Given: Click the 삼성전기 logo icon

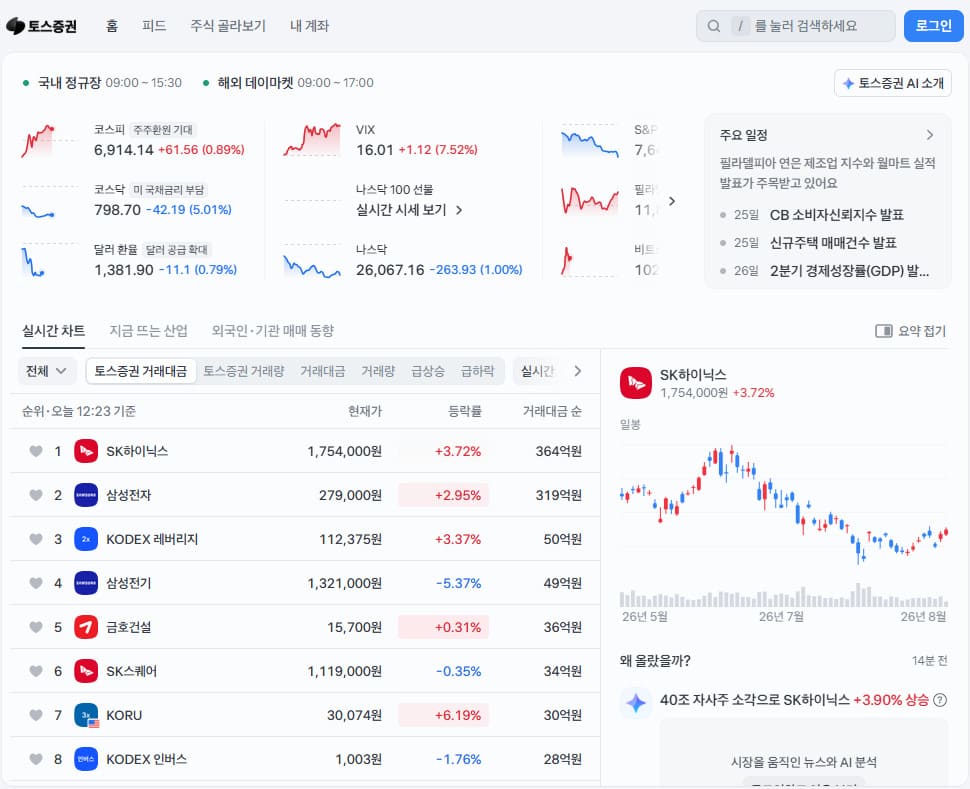Looking at the screenshot, I should pos(86,583).
